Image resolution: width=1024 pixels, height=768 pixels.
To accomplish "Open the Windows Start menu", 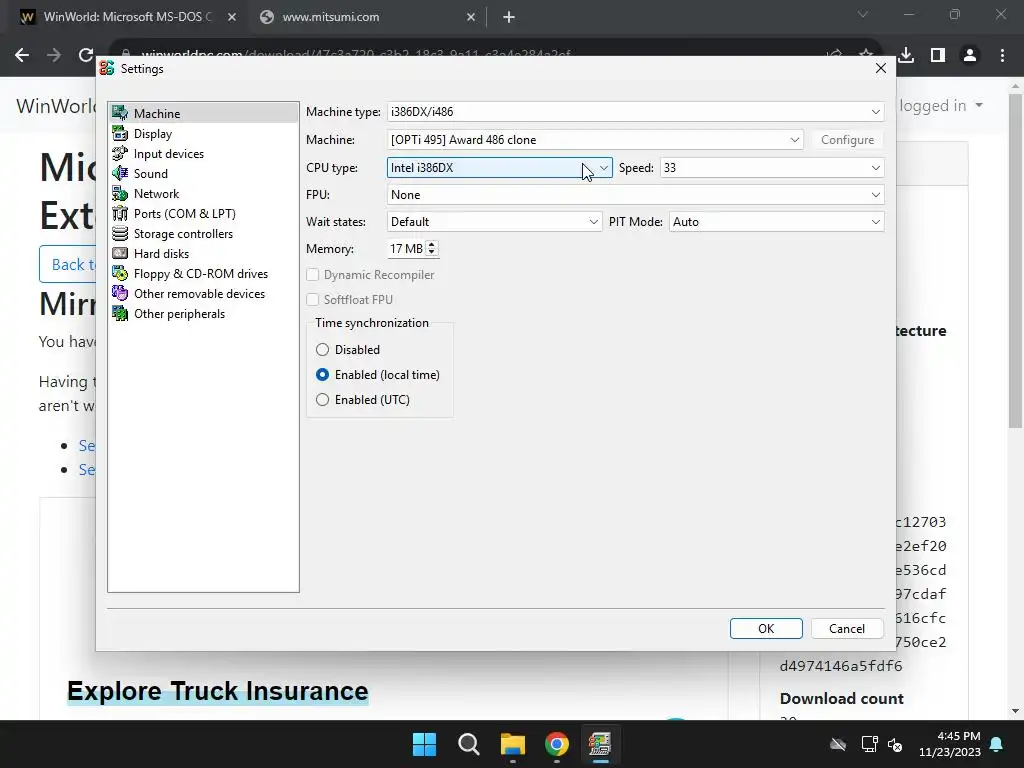I will 424,744.
